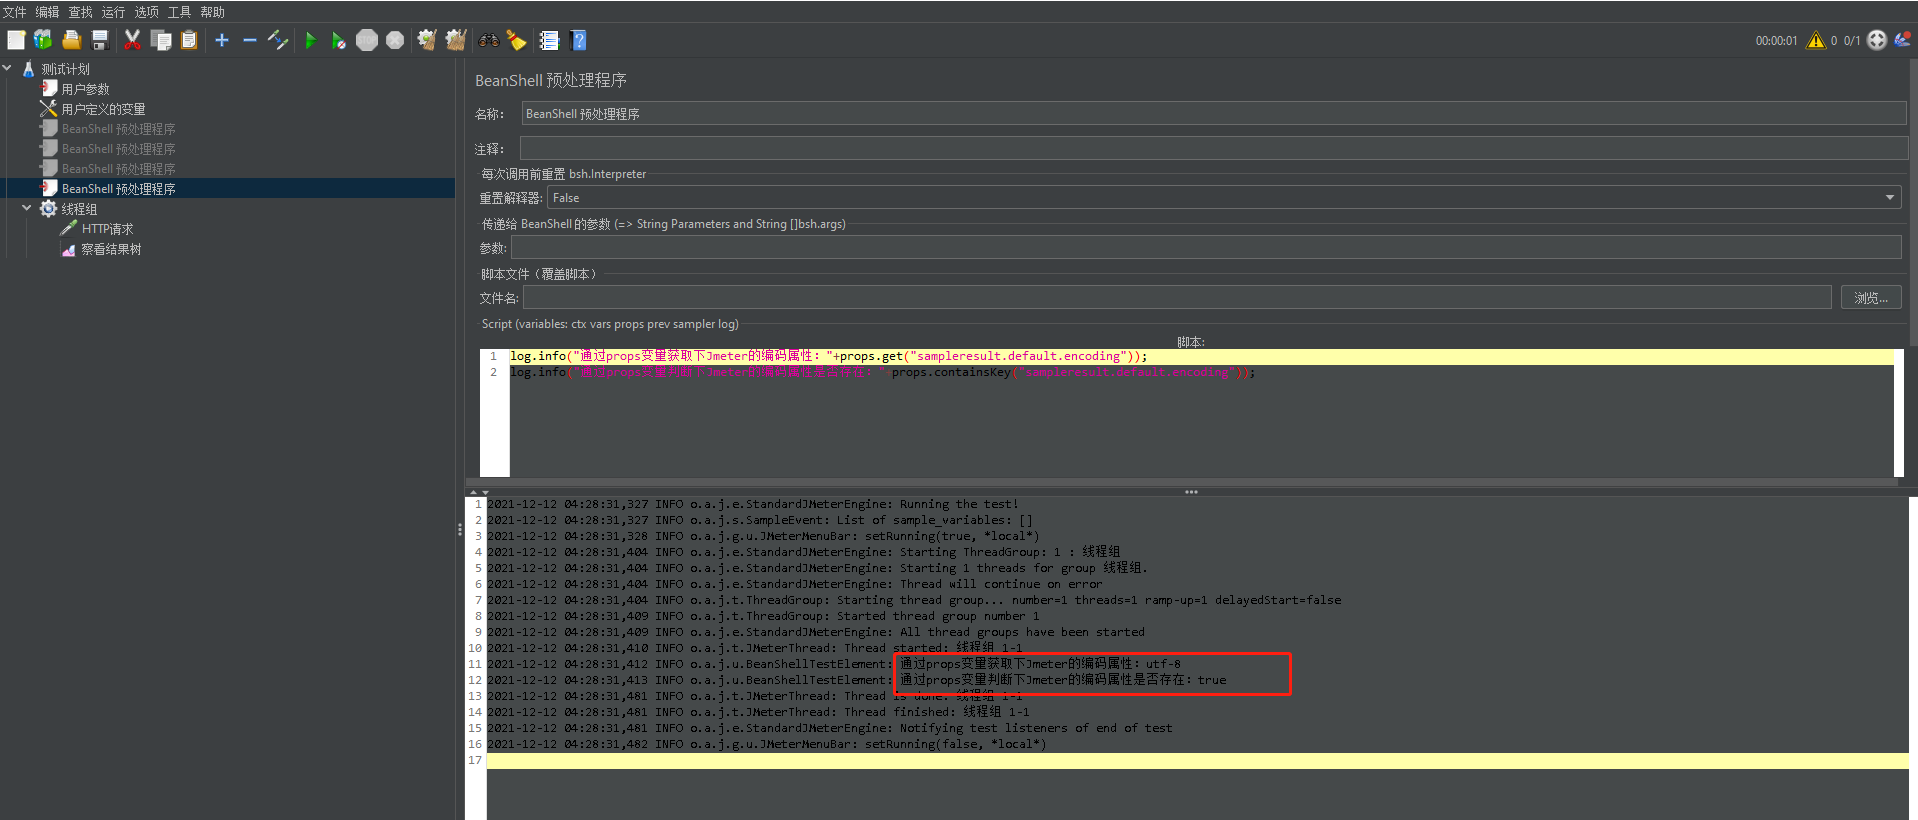Image resolution: width=1918 pixels, height=820 pixels.
Task: Reset search using the yellow brush icon
Action: coord(516,40)
